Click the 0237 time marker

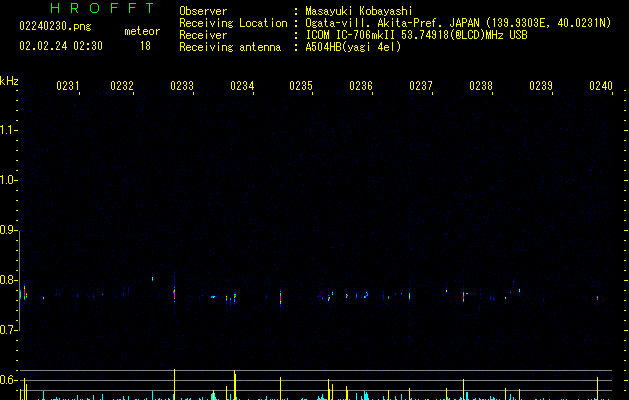point(421,85)
